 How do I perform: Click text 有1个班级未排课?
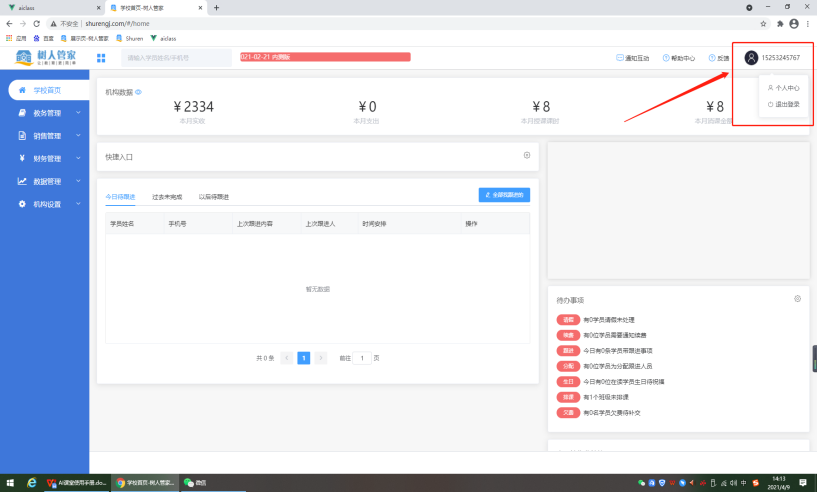click(606, 397)
